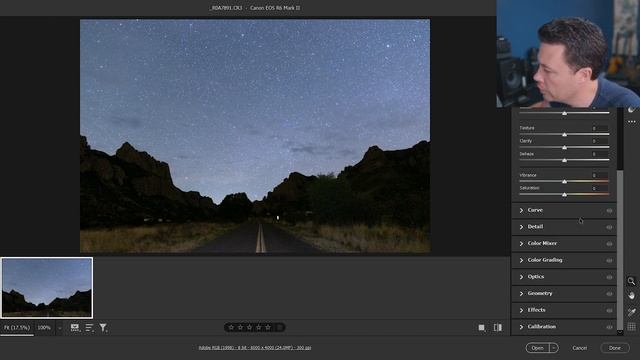Toggle Calibration panel visibility eye

[x=609, y=327]
